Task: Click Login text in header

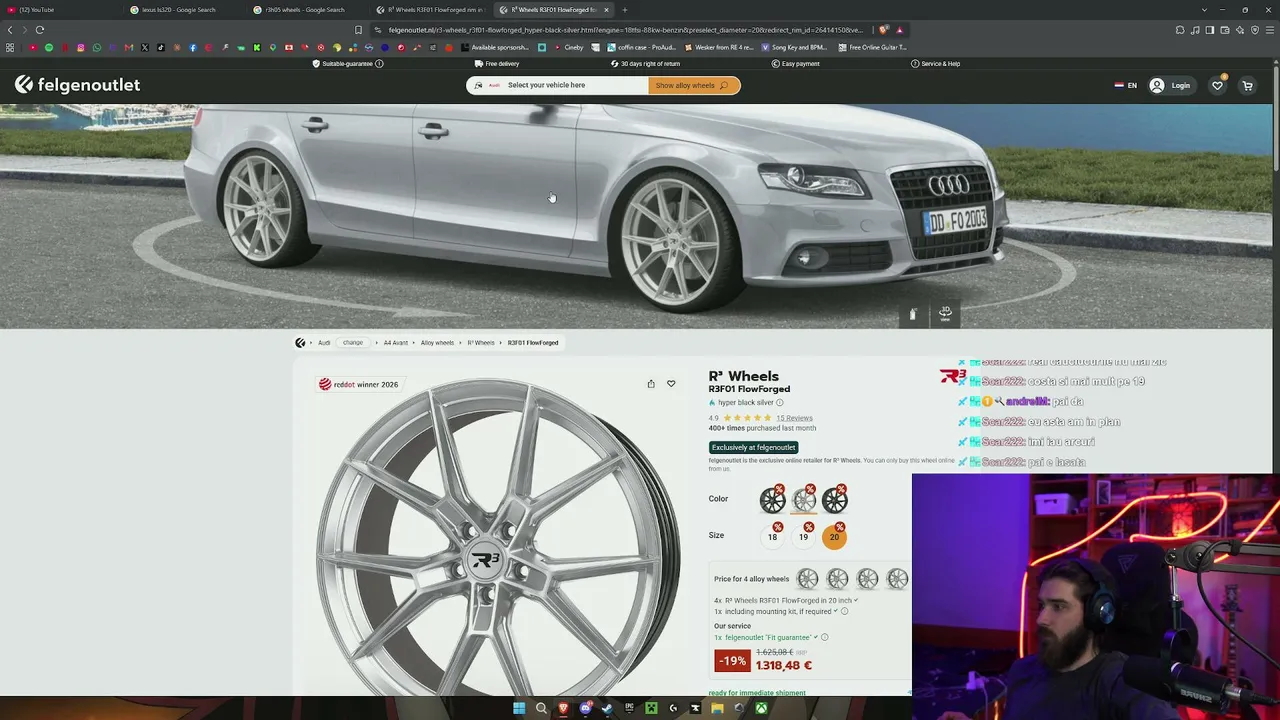Action: coord(1181,85)
